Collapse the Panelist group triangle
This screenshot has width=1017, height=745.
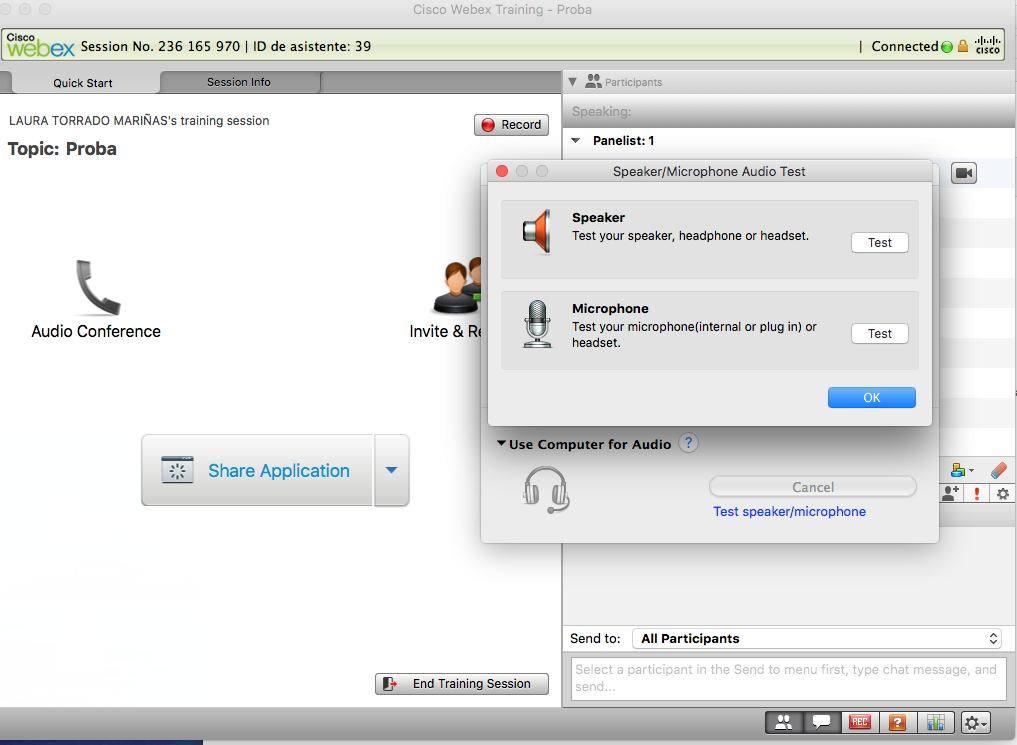[x=576, y=141]
